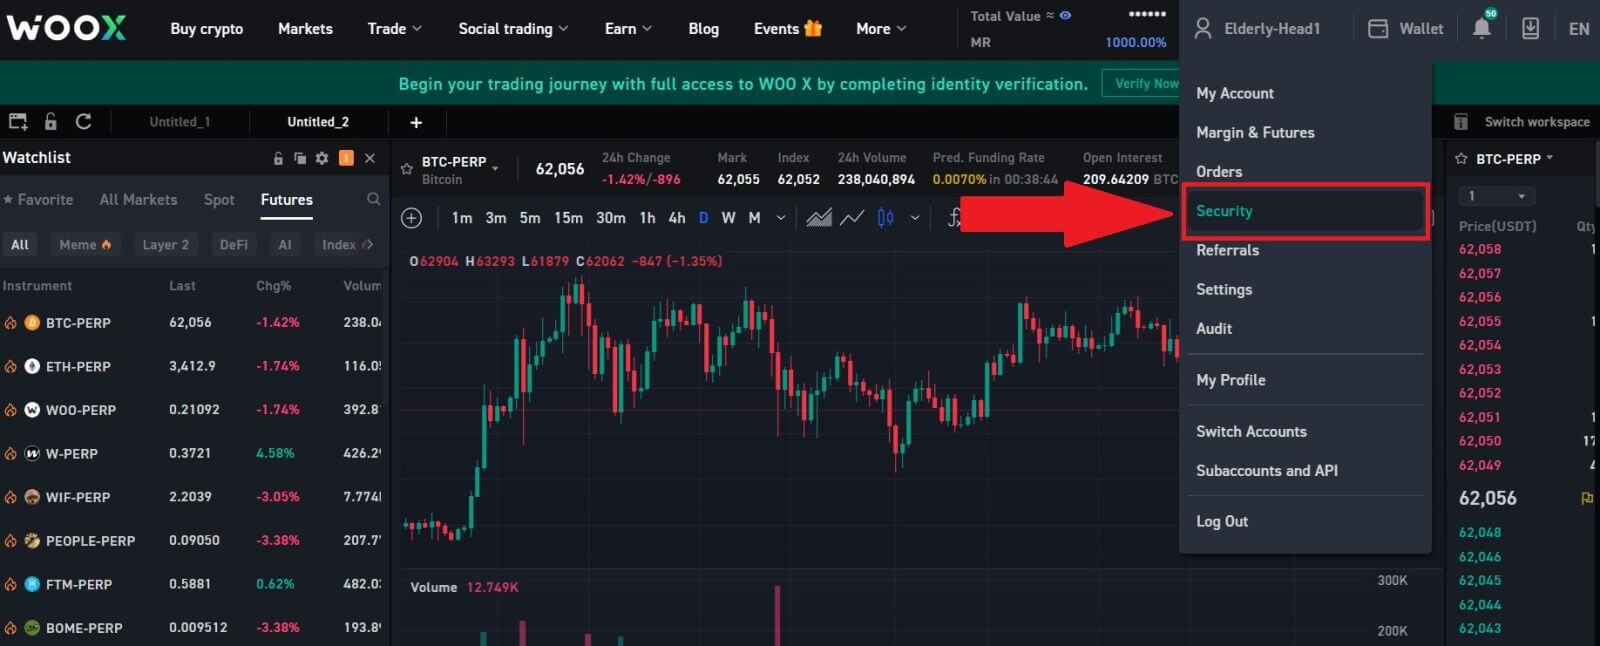The image size is (1600, 646).
Task: Click the Watchlist search magnifier icon
Action: 373,200
